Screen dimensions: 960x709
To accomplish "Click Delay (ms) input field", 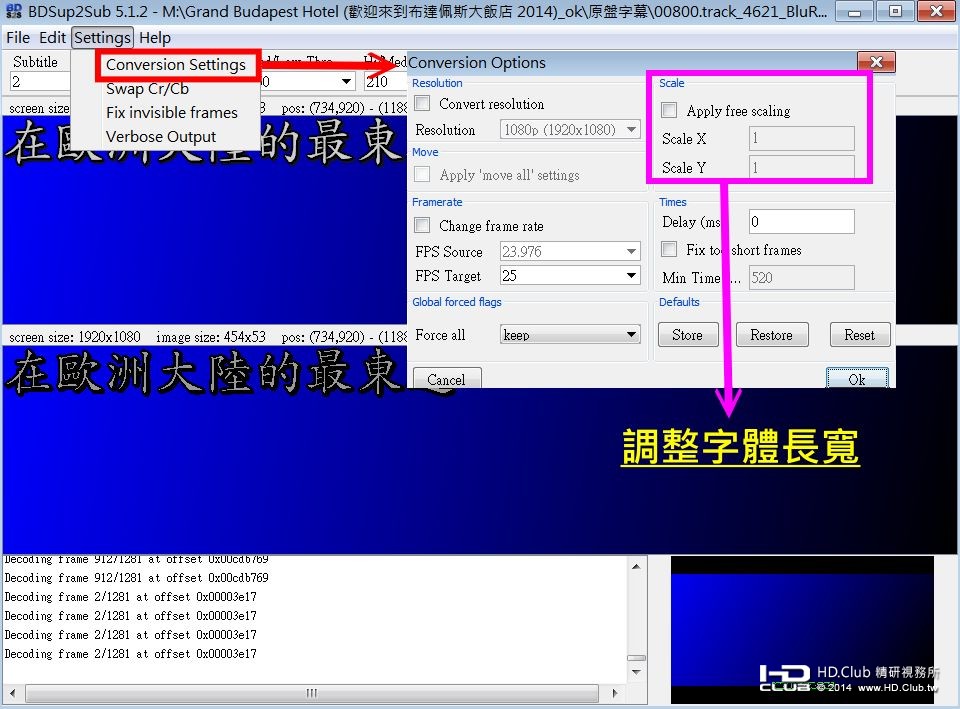I will click(801, 222).
